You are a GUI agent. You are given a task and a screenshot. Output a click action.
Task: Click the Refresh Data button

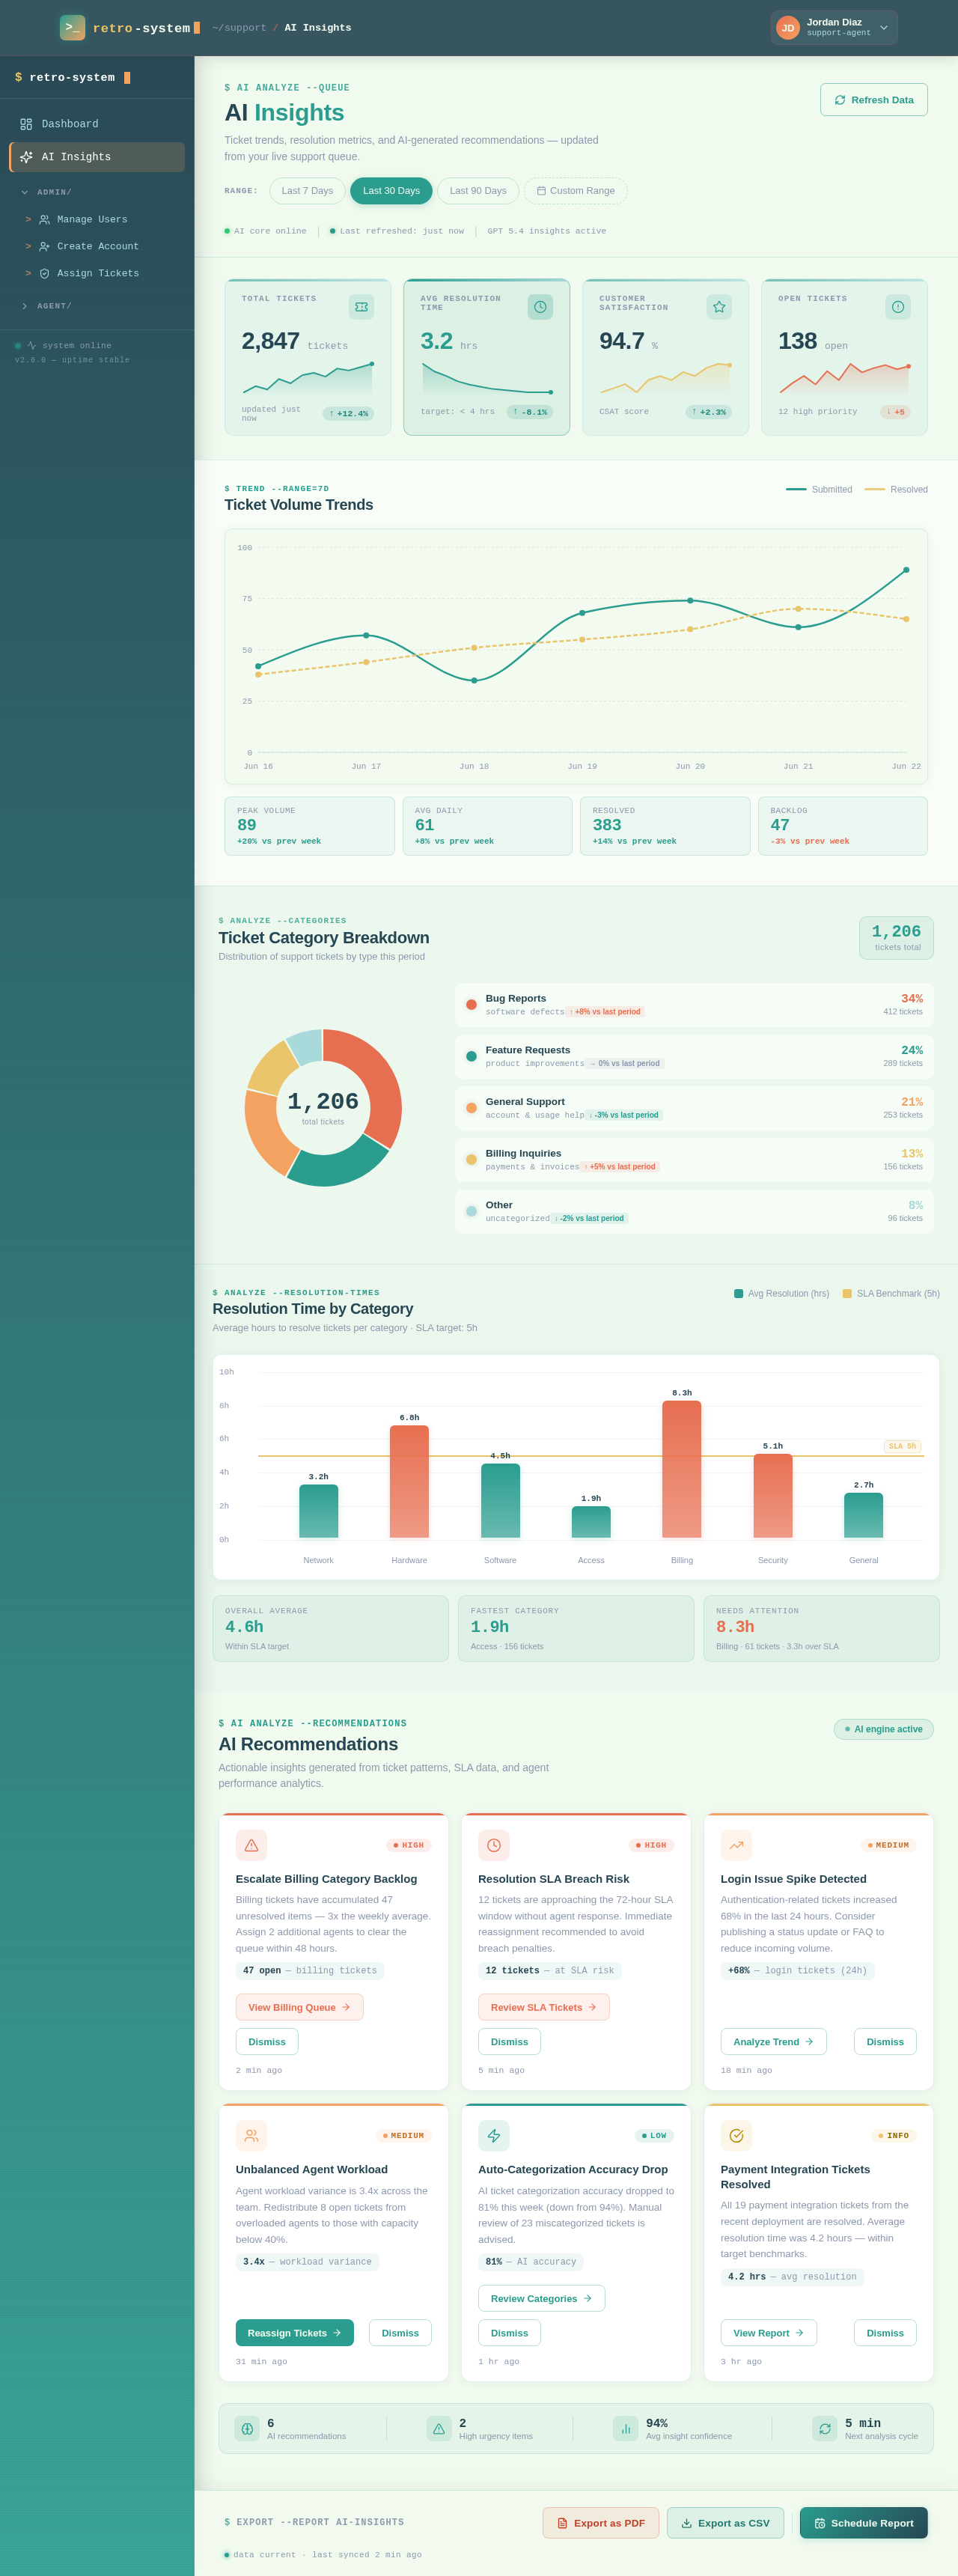tap(874, 100)
